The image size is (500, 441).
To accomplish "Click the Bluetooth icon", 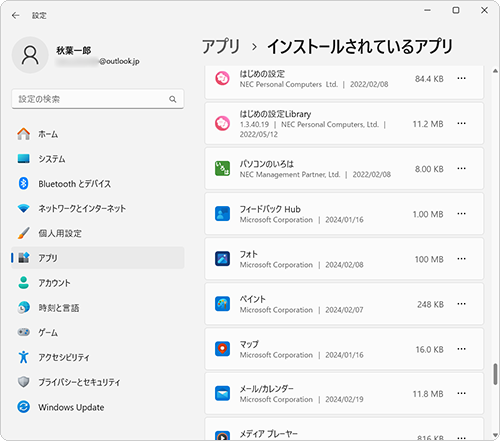I will pyautogui.click(x=24, y=183).
